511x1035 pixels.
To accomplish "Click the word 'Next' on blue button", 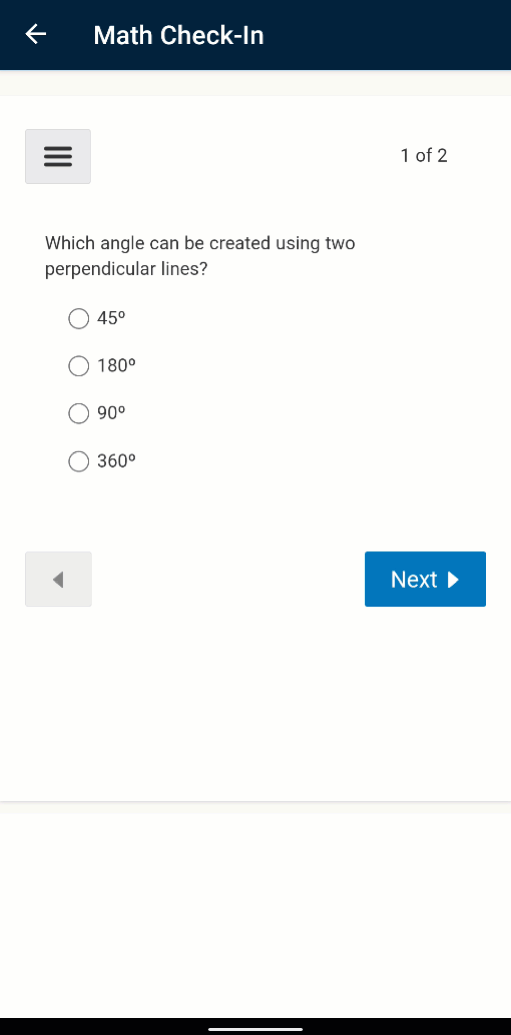I will coord(414,580).
